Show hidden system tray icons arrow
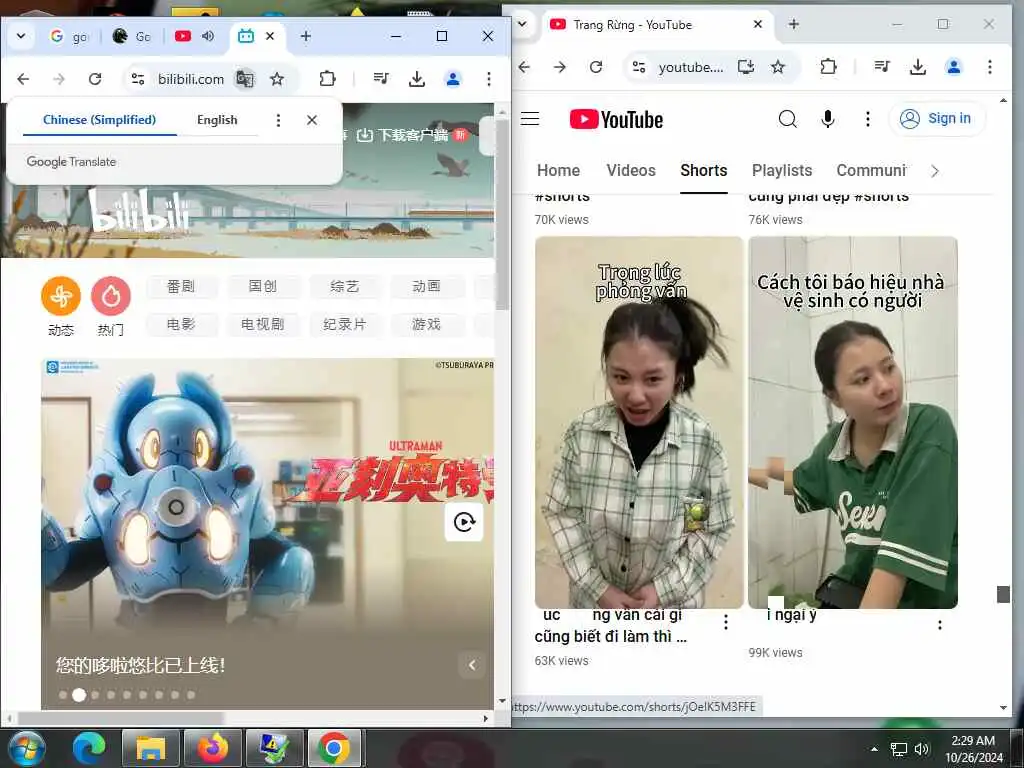The height and width of the screenshot is (768, 1024). point(874,749)
